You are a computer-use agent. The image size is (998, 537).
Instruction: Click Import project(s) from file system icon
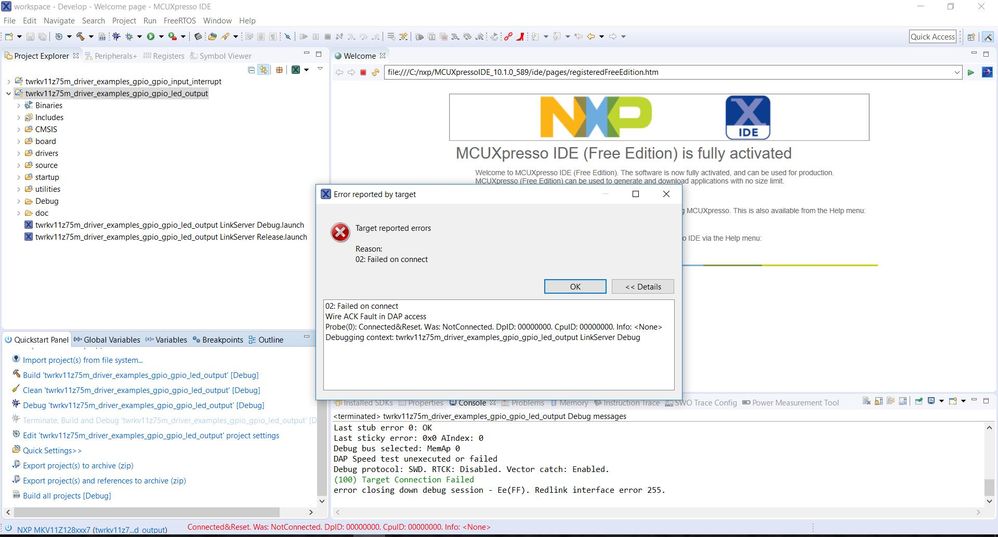pos(17,359)
